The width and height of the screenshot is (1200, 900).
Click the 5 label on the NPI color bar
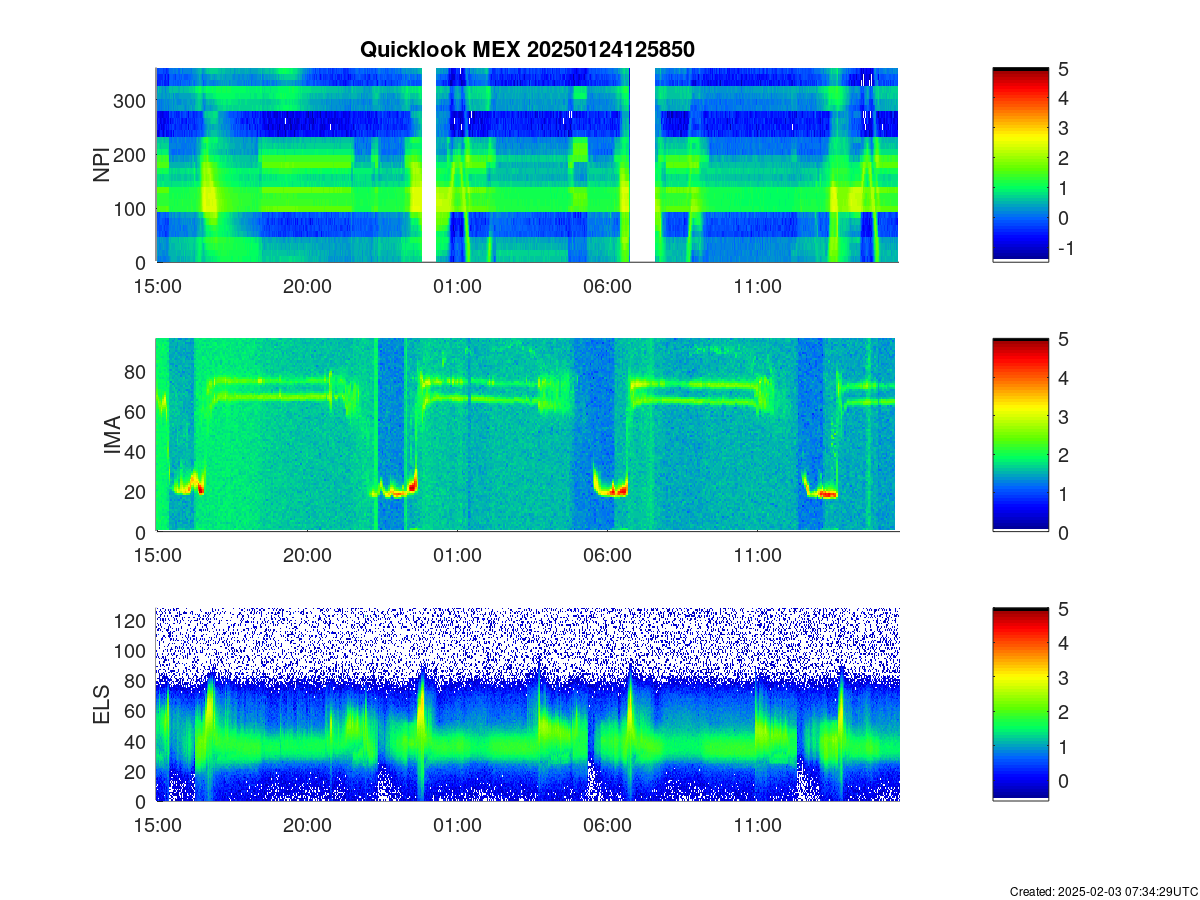click(1064, 69)
